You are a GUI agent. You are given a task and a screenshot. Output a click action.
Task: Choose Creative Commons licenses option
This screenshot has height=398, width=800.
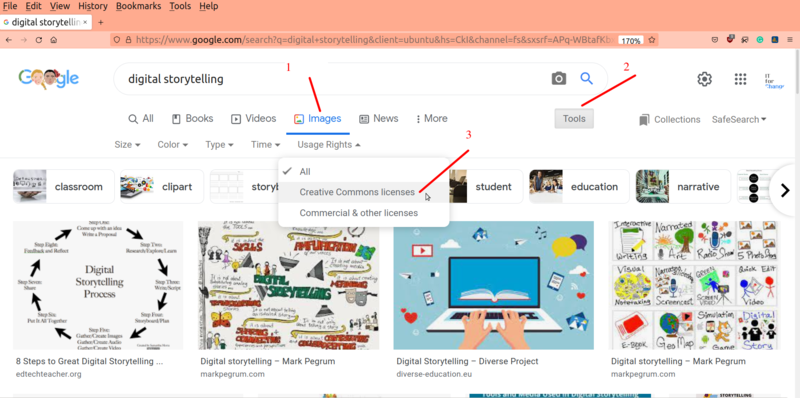coord(364,192)
